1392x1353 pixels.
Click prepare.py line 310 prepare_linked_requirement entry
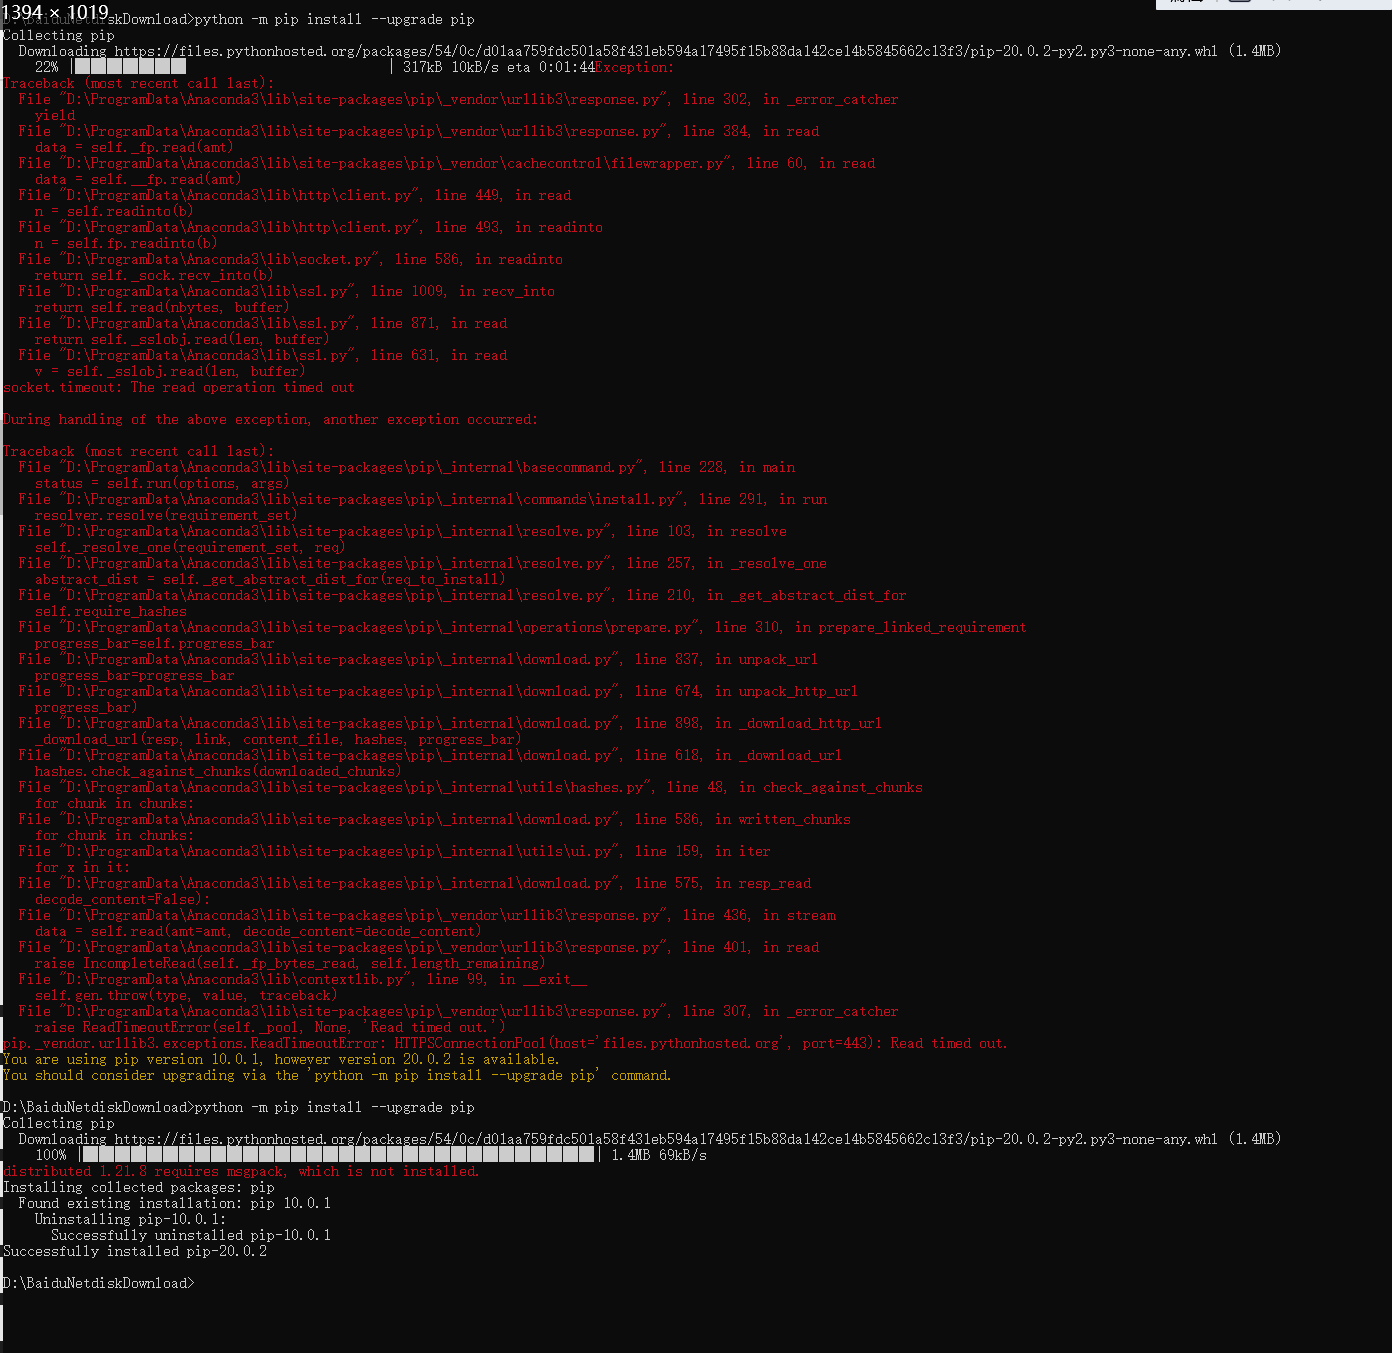tap(522, 627)
